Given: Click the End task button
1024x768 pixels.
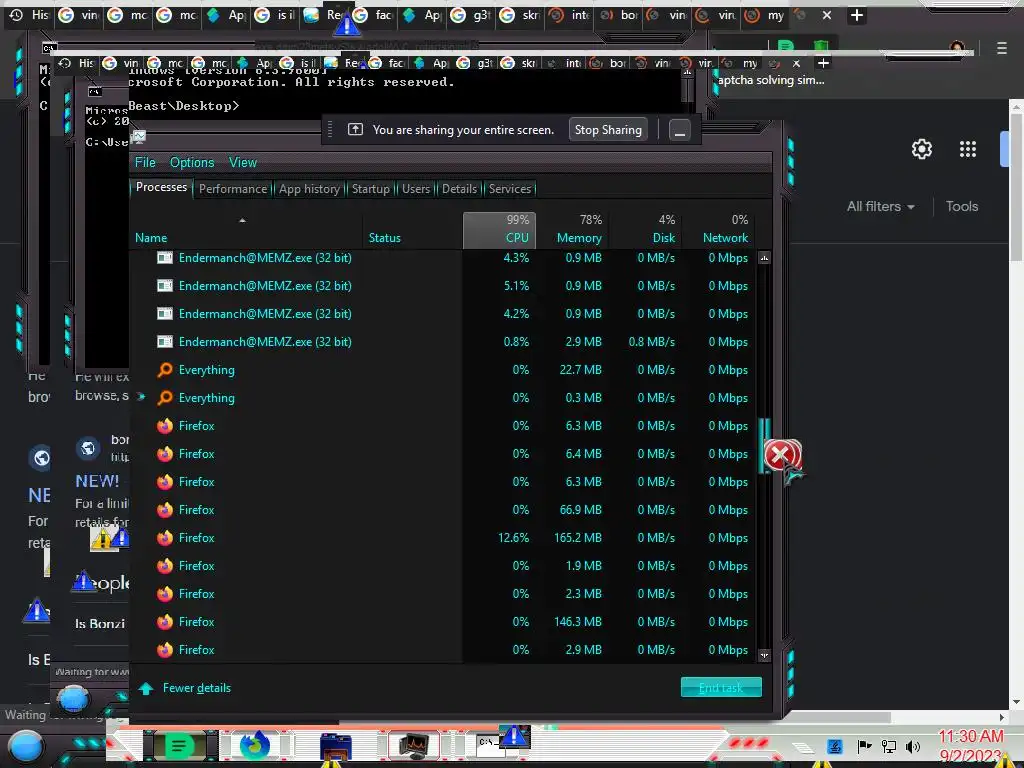Looking at the screenshot, I should coord(721,688).
